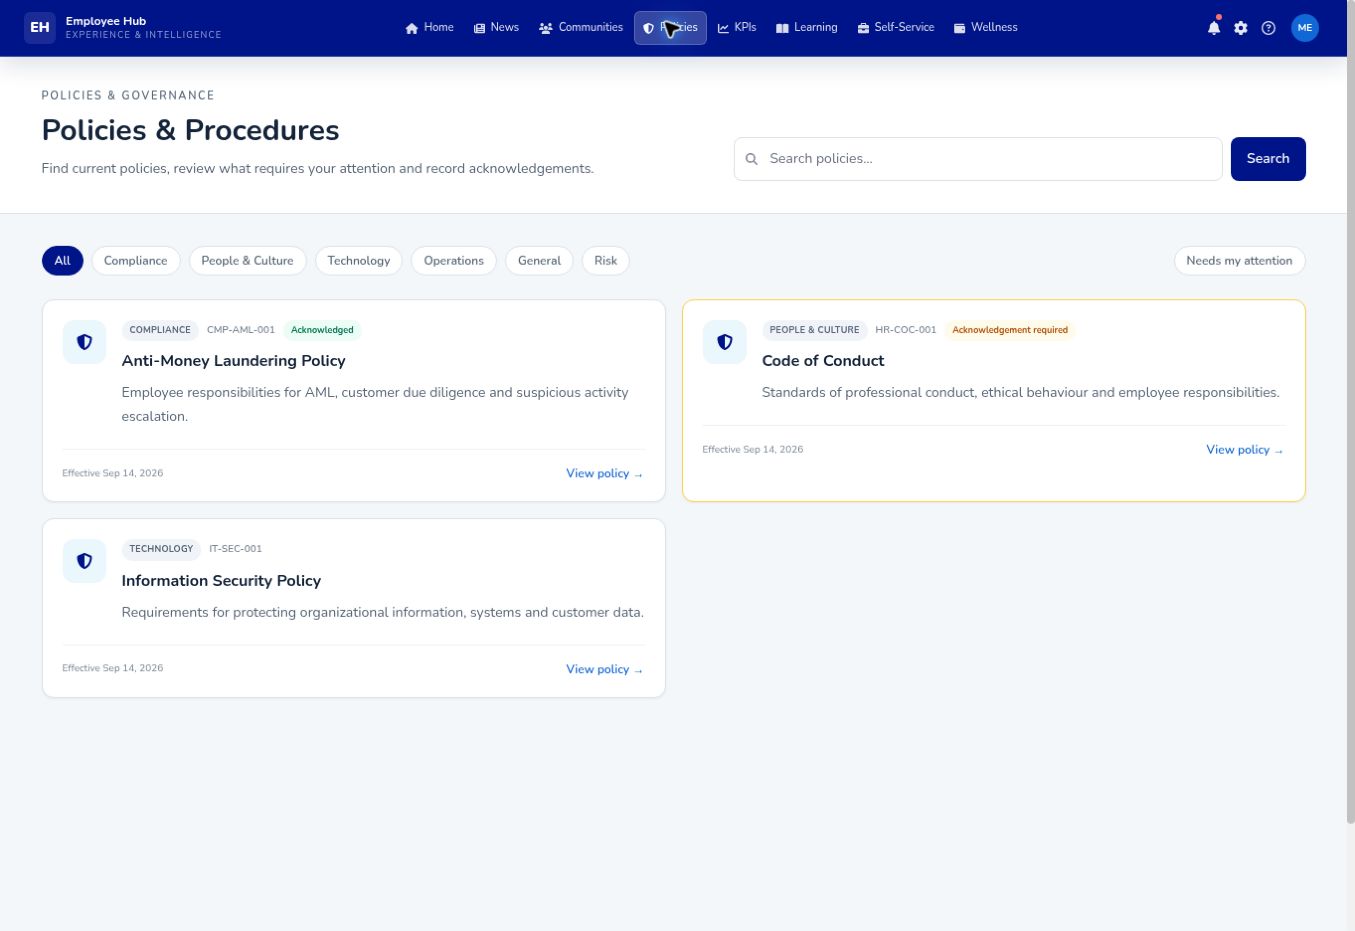Go to Home in the navigation bar

point(430,28)
